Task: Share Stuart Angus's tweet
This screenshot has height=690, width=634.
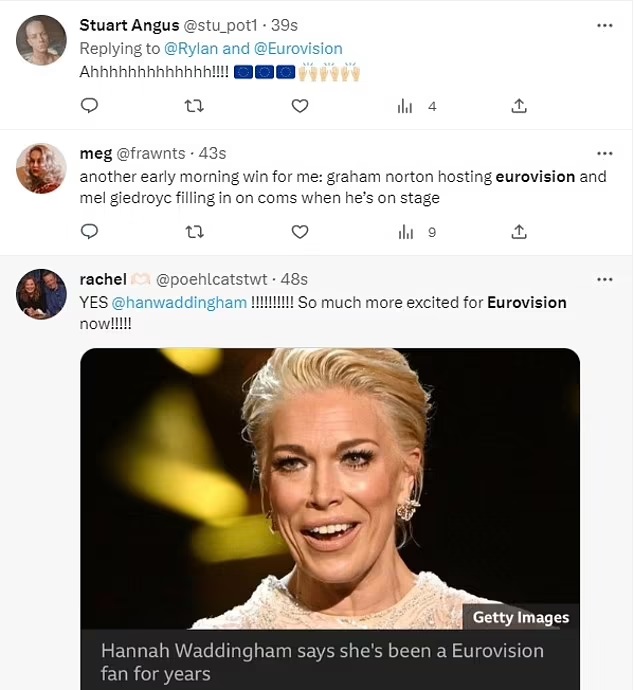Action: [519, 105]
